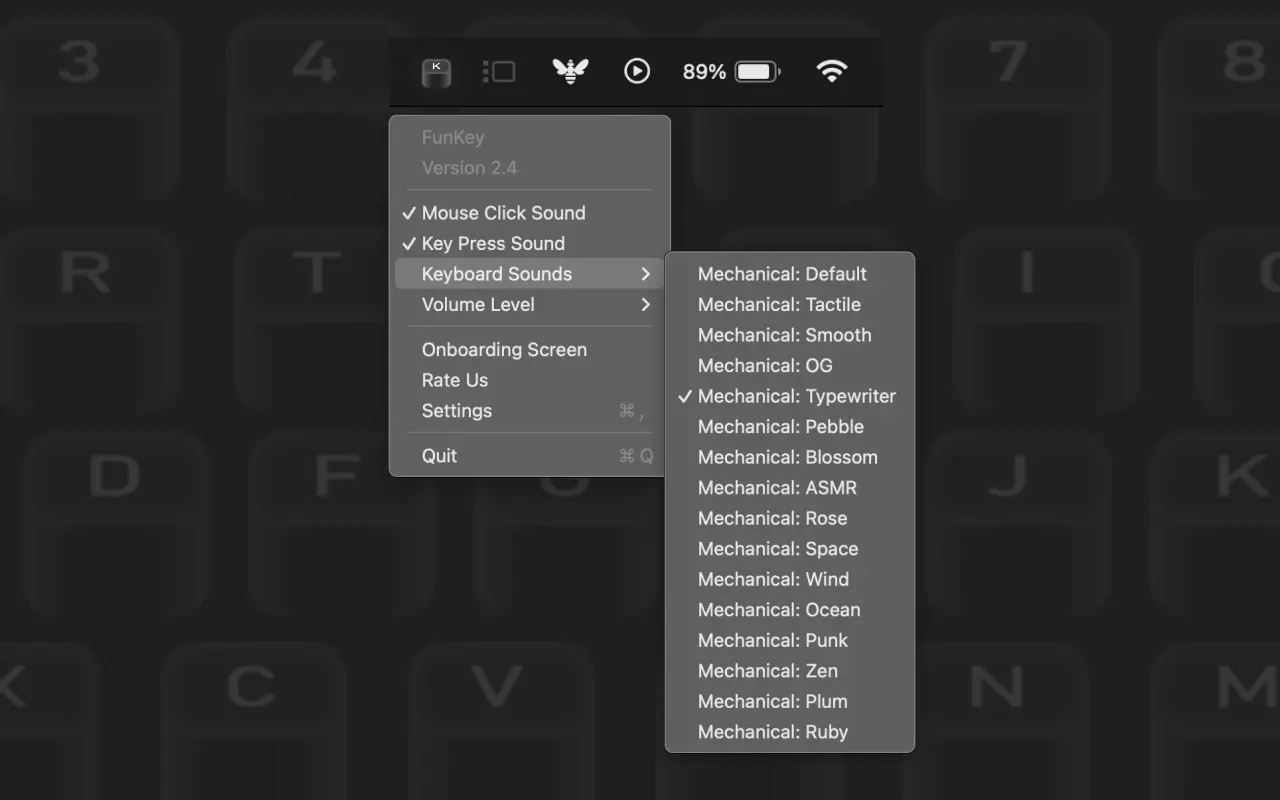Click Rate Us menu entry
The width and height of the screenshot is (1280, 800).
tap(455, 380)
